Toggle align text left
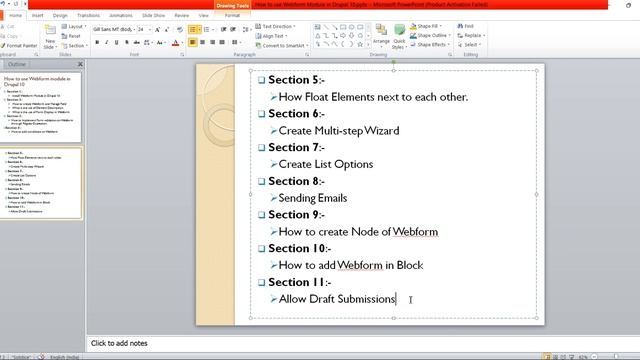 [193, 42]
